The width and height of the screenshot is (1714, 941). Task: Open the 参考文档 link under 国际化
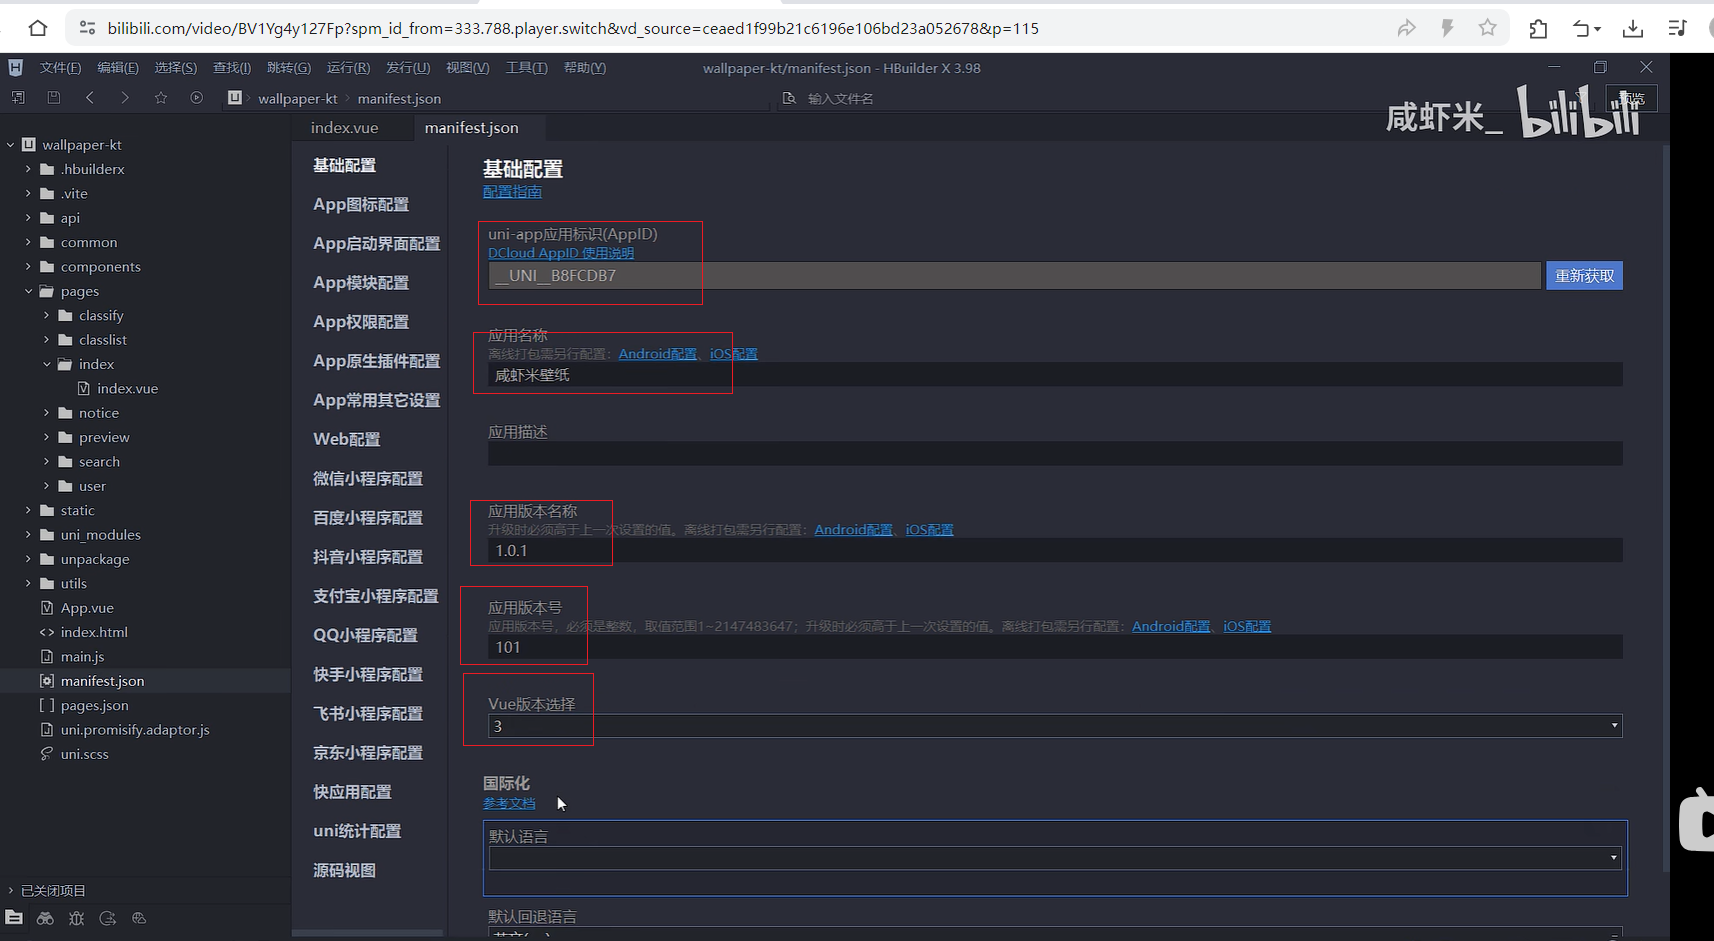pyautogui.click(x=509, y=803)
